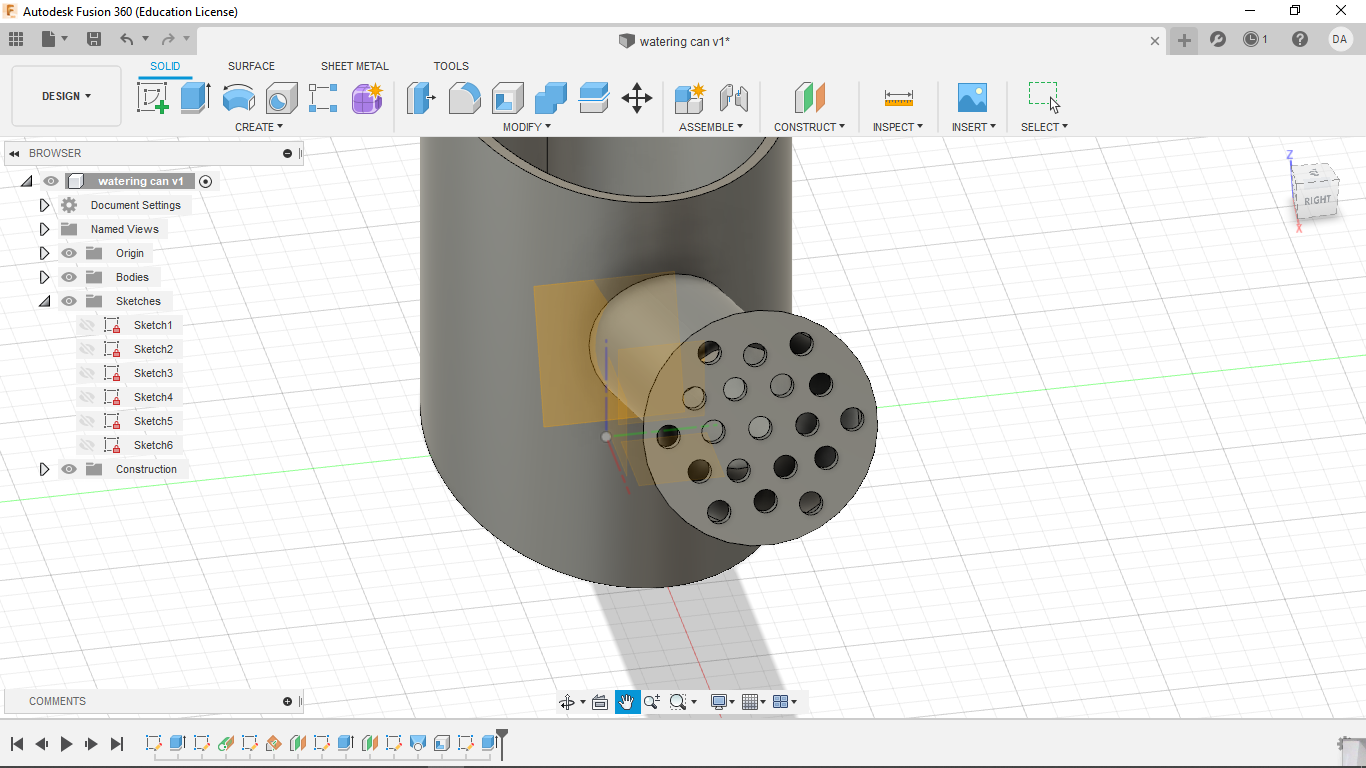Select the Shell tool in Modify
Screen dimensions: 1366x768
pos(507,98)
